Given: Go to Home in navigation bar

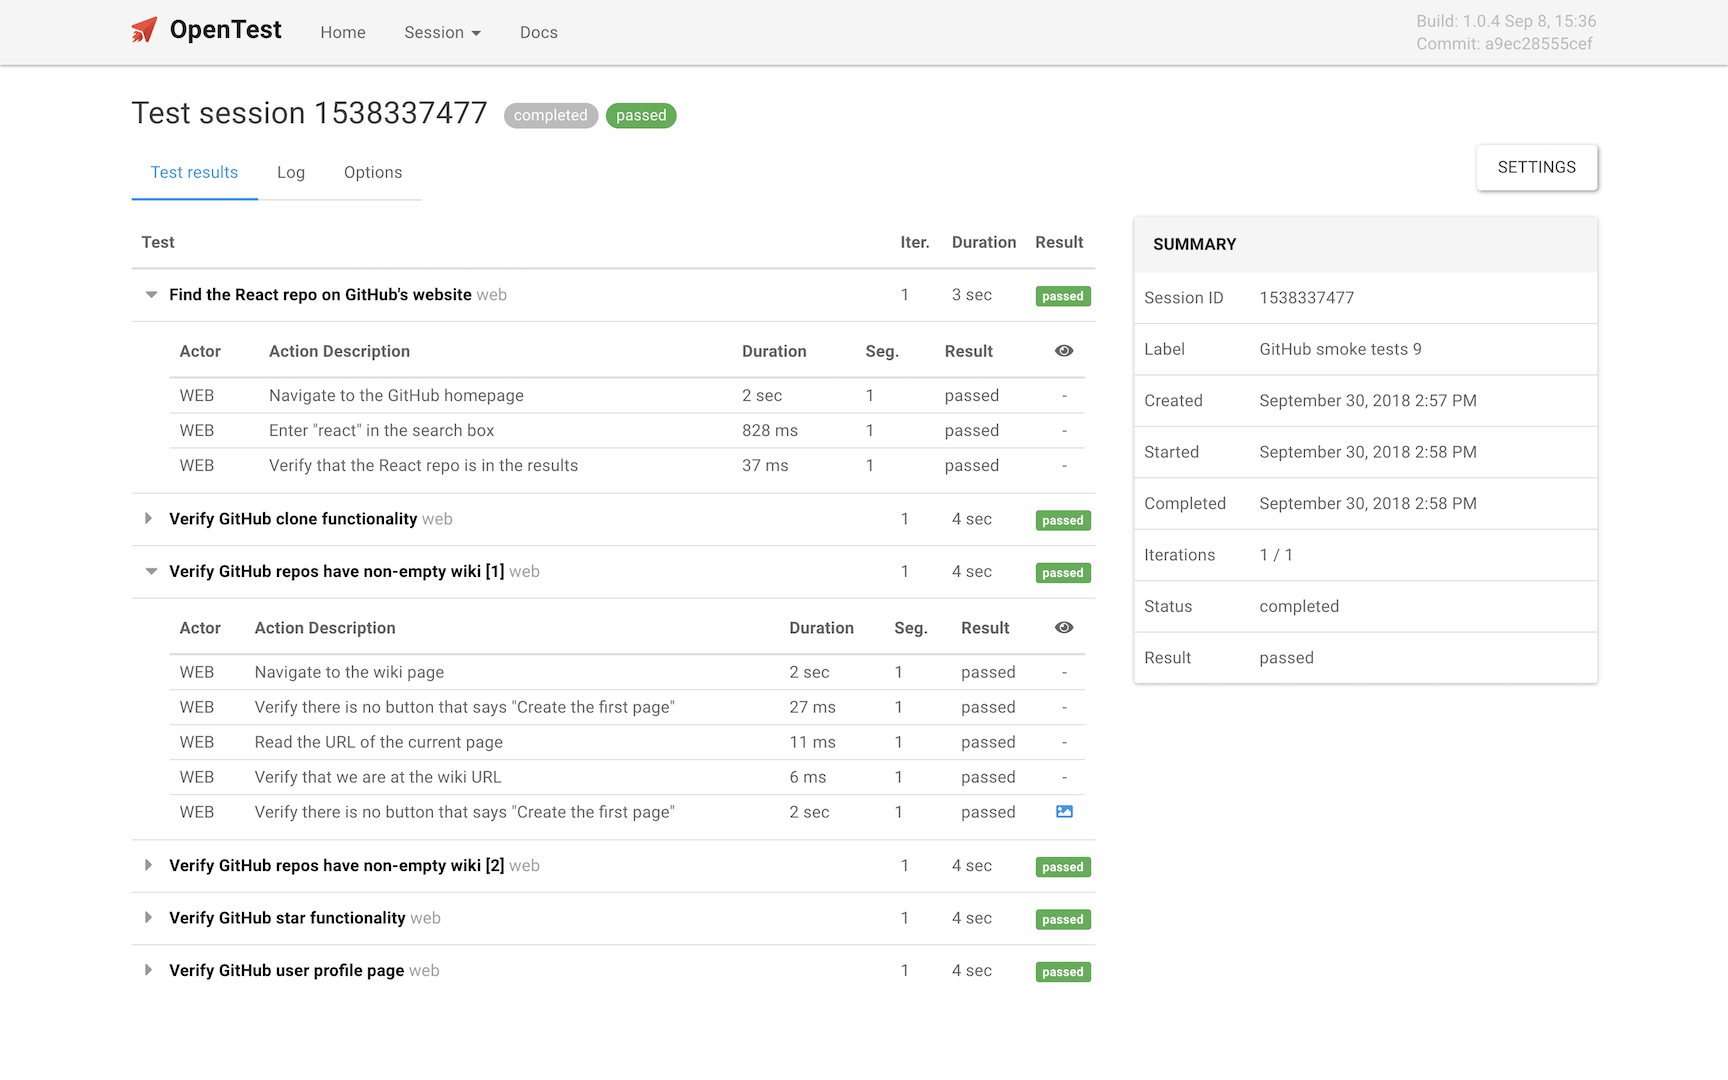Looking at the screenshot, I should pyautogui.click(x=343, y=32).
